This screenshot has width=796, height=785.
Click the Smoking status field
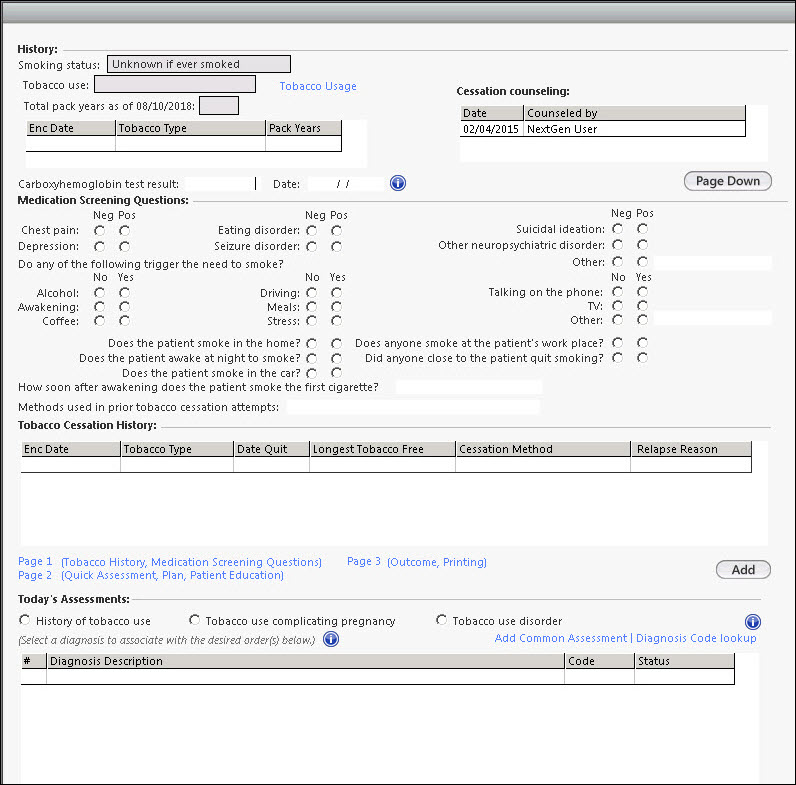(198, 64)
